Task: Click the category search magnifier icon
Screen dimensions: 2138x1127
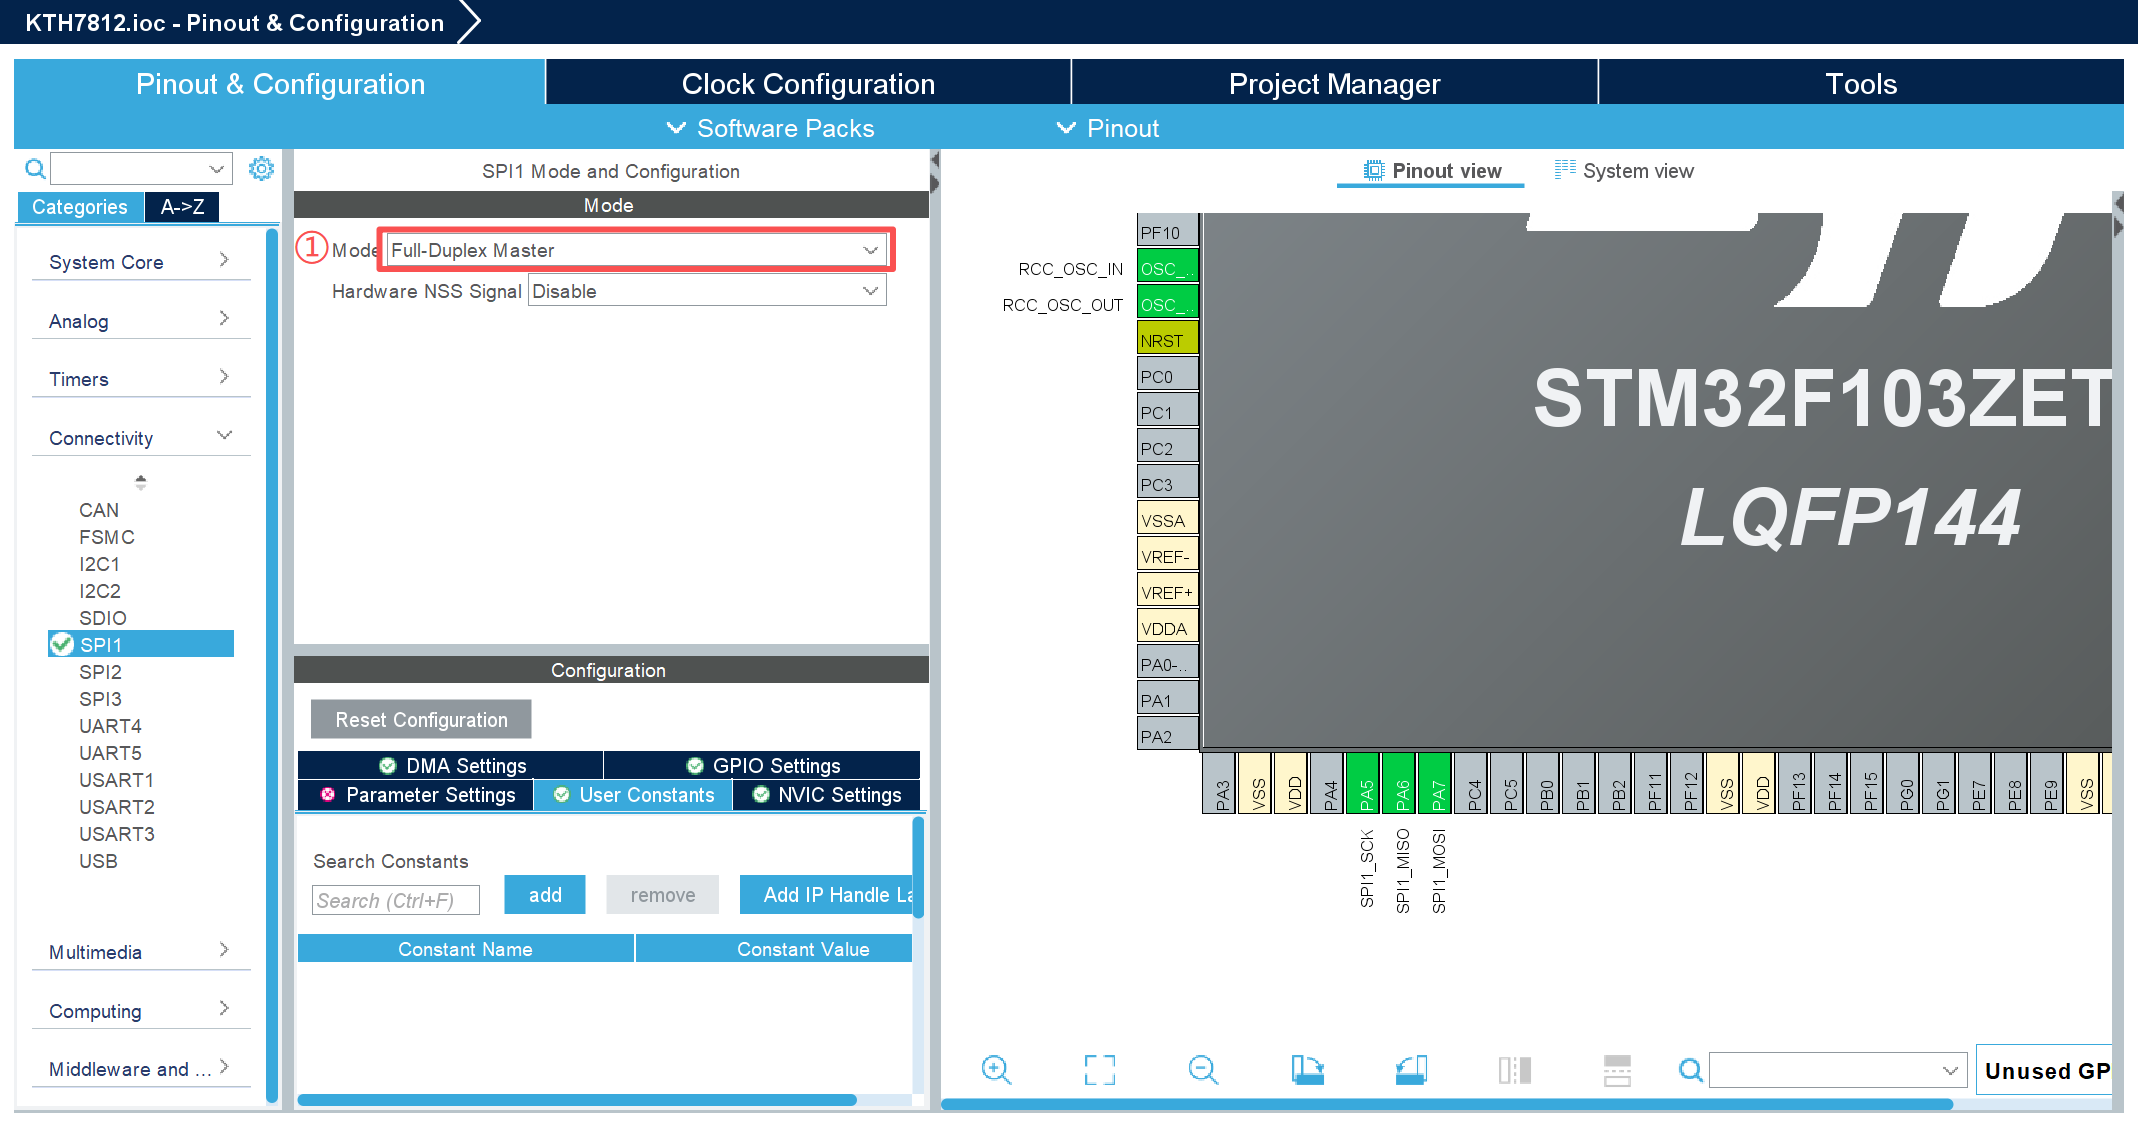Action: click(35, 168)
